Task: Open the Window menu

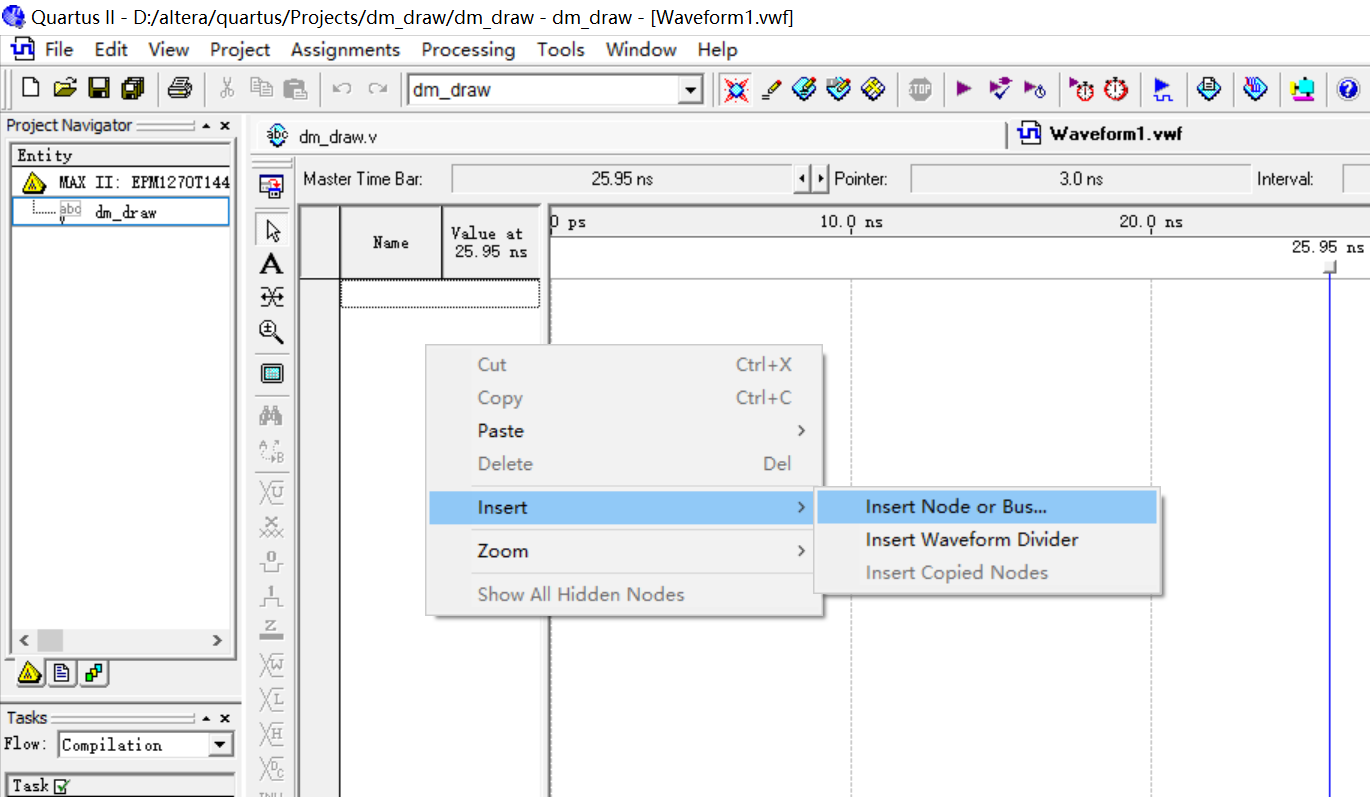Action: 641,49
